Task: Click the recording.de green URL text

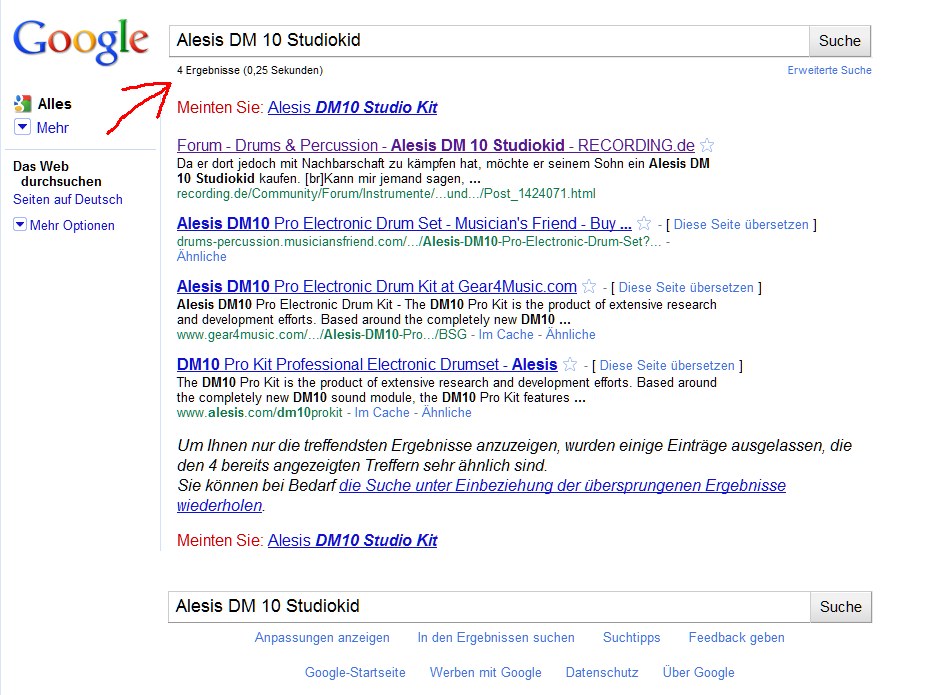Action: [386, 193]
